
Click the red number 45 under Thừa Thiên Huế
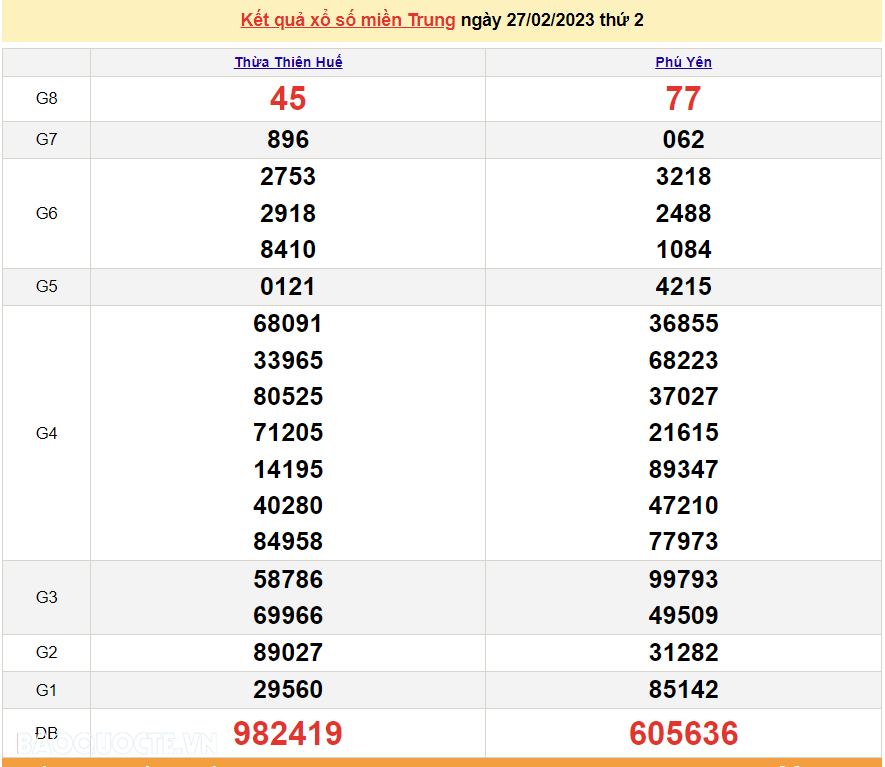[x=287, y=99]
